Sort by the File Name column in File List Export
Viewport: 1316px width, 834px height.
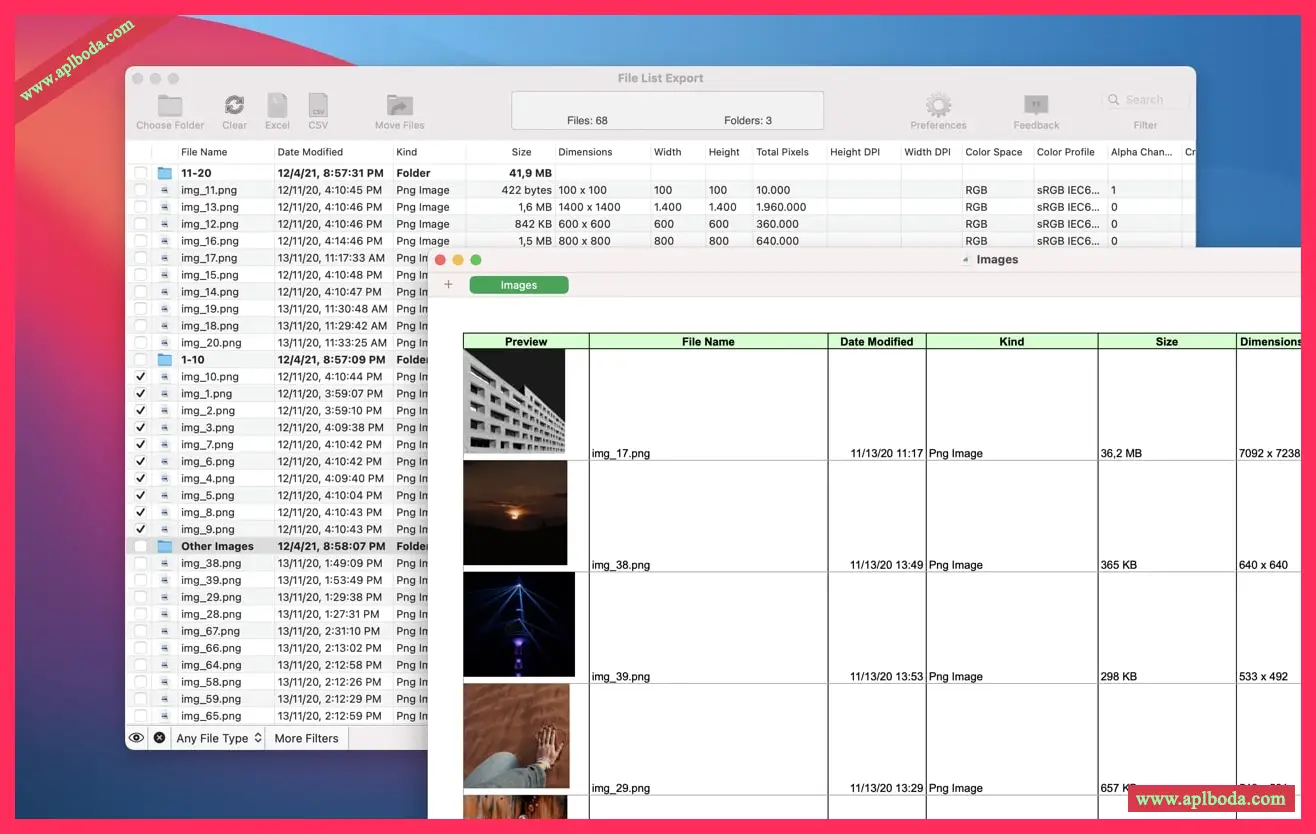tap(225, 152)
